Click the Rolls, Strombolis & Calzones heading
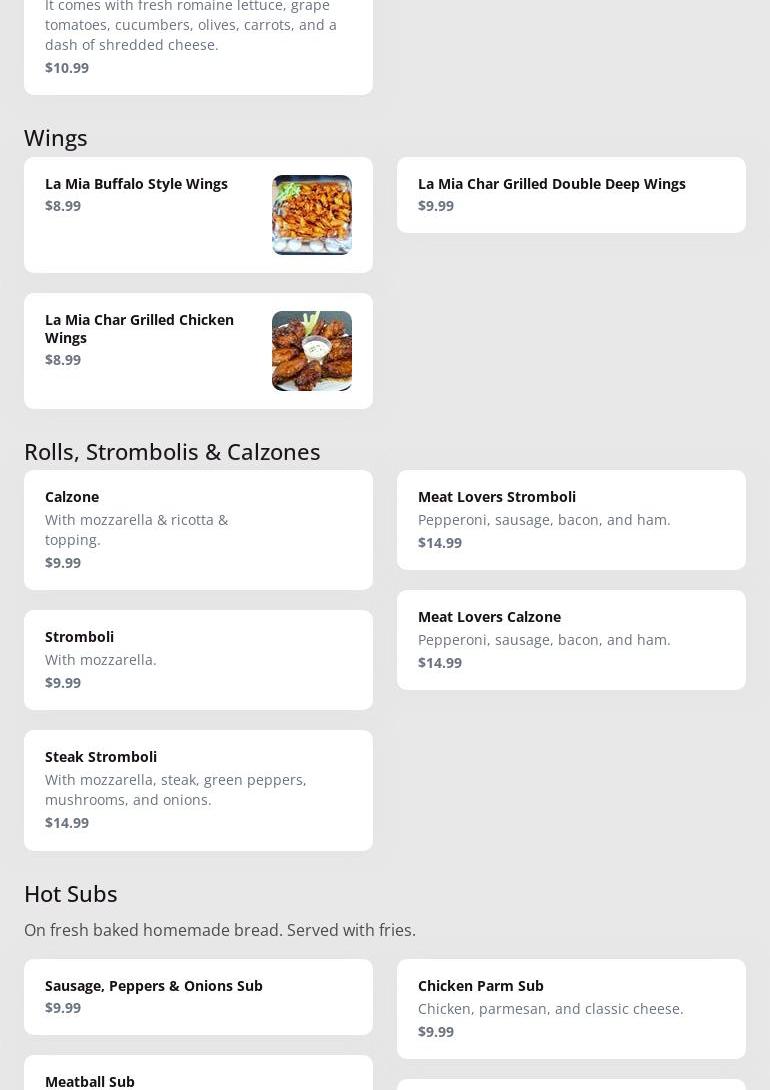 (172, 451)
